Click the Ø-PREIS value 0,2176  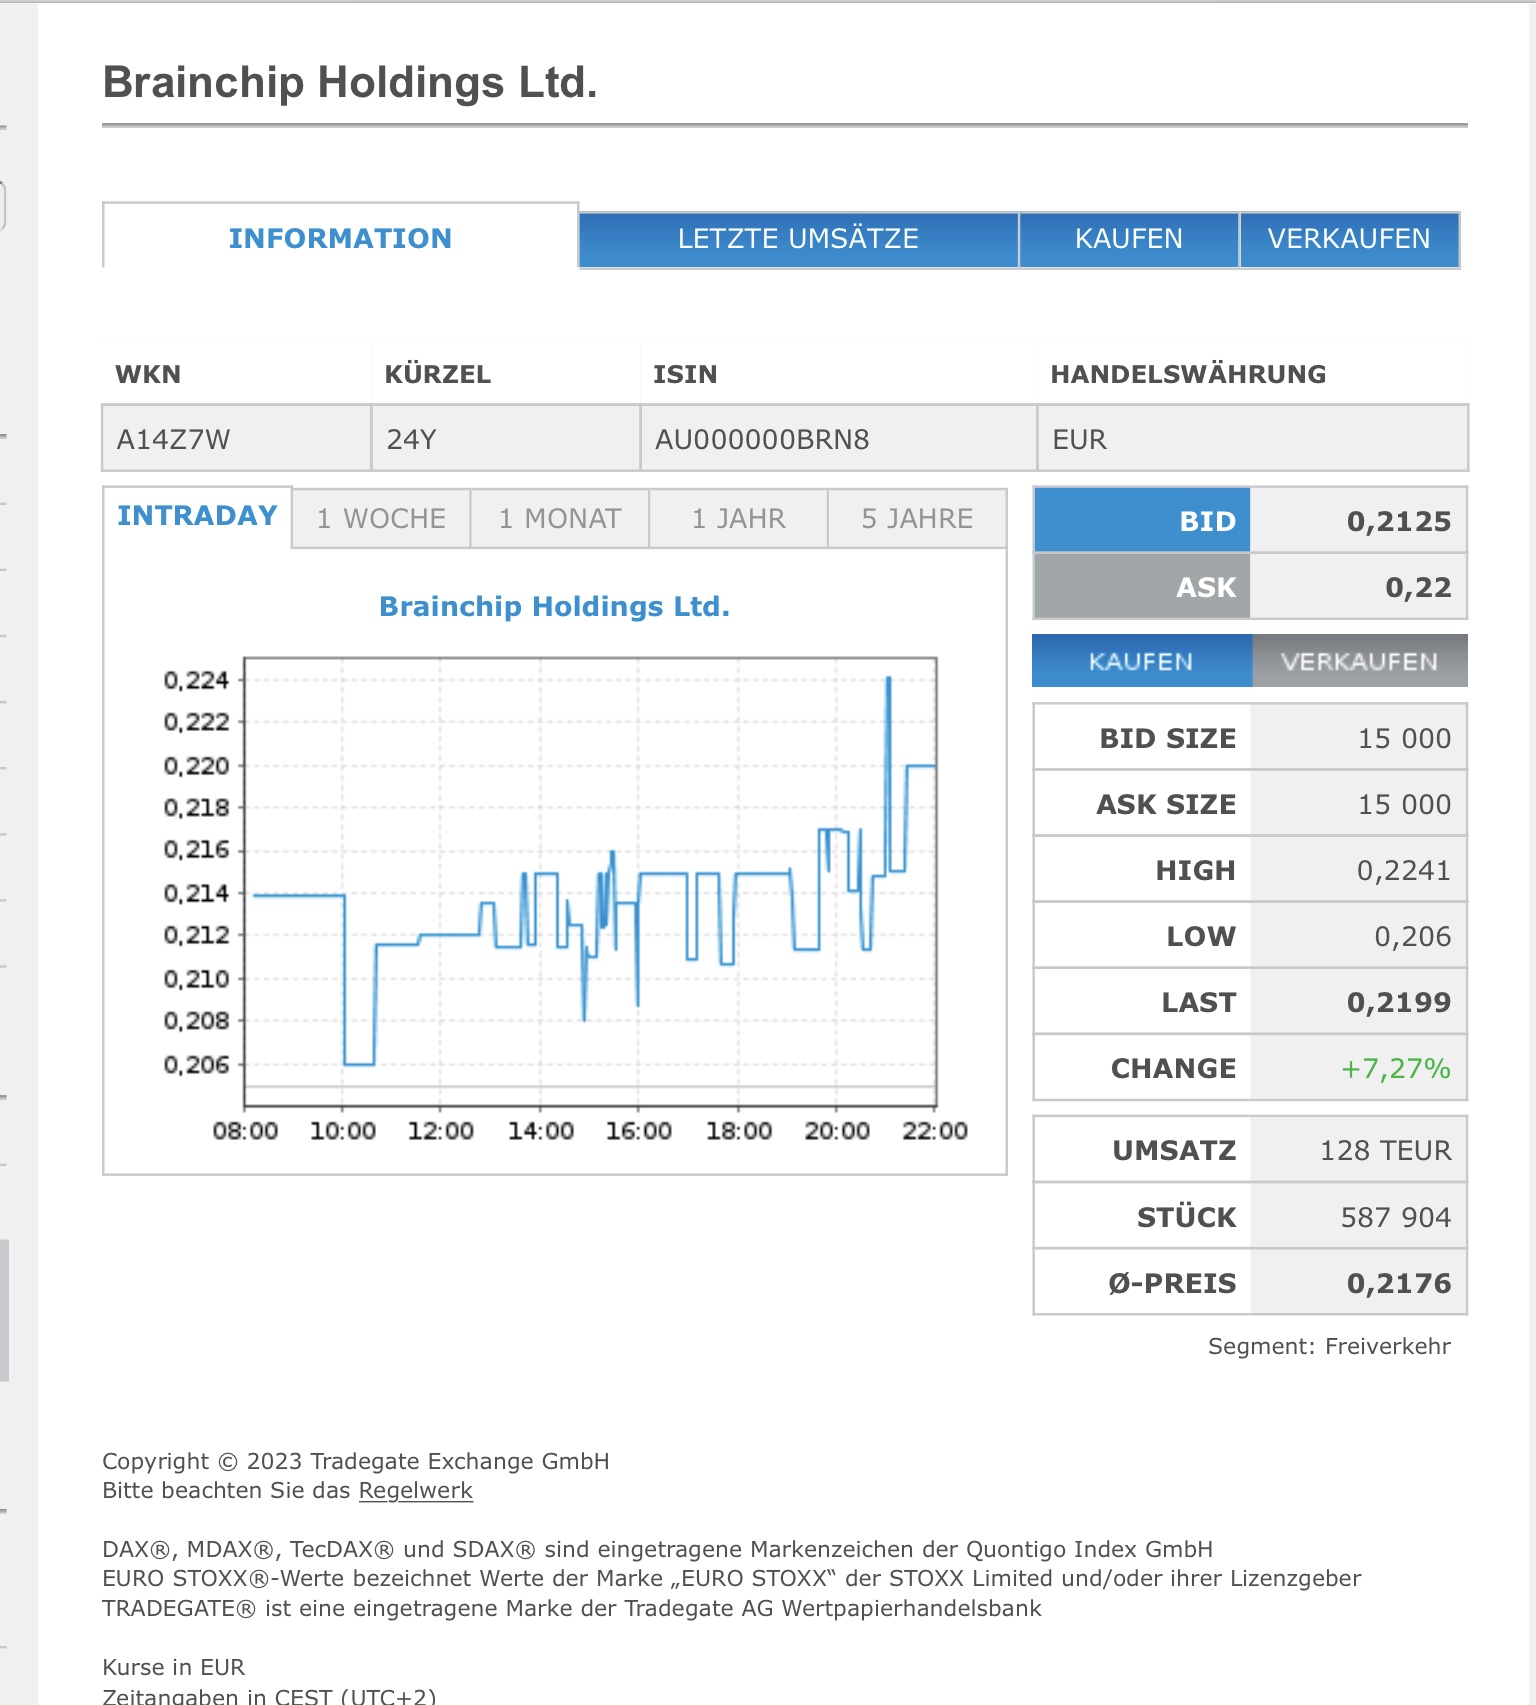tap(1399, 1283)
